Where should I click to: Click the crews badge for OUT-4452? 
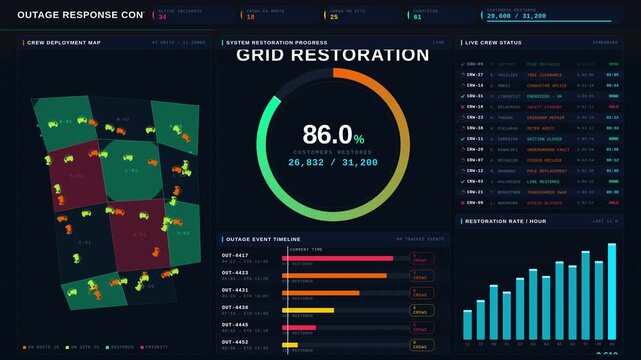click(421, 345)
